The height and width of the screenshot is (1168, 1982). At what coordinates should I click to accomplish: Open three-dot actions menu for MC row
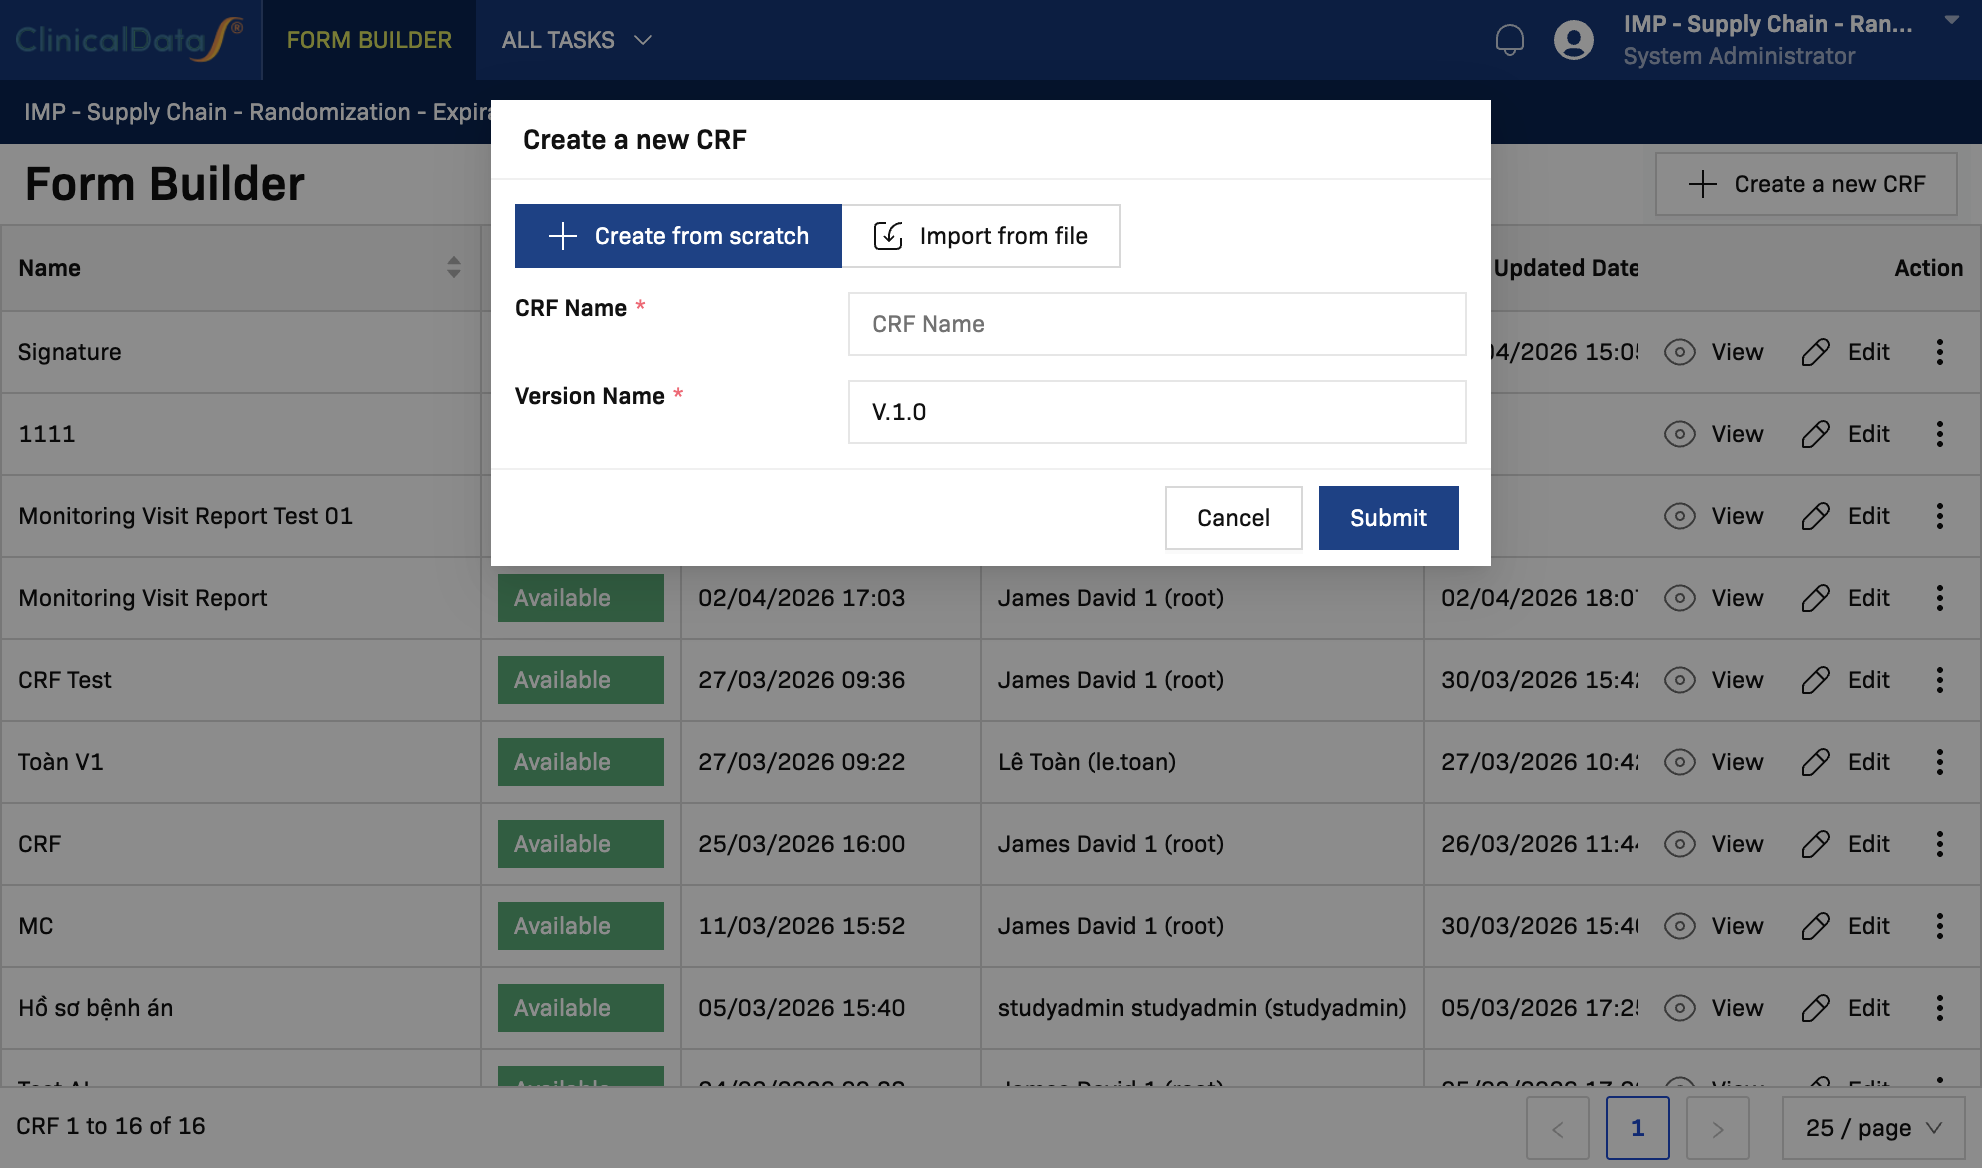click(1939, 926)
